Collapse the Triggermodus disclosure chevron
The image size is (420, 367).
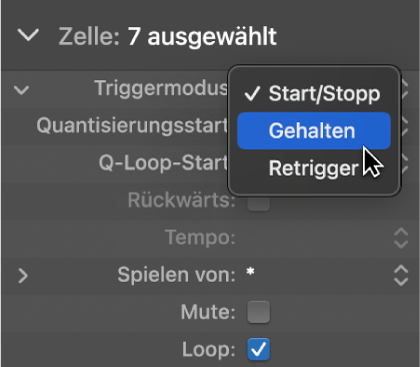[22, 90]
